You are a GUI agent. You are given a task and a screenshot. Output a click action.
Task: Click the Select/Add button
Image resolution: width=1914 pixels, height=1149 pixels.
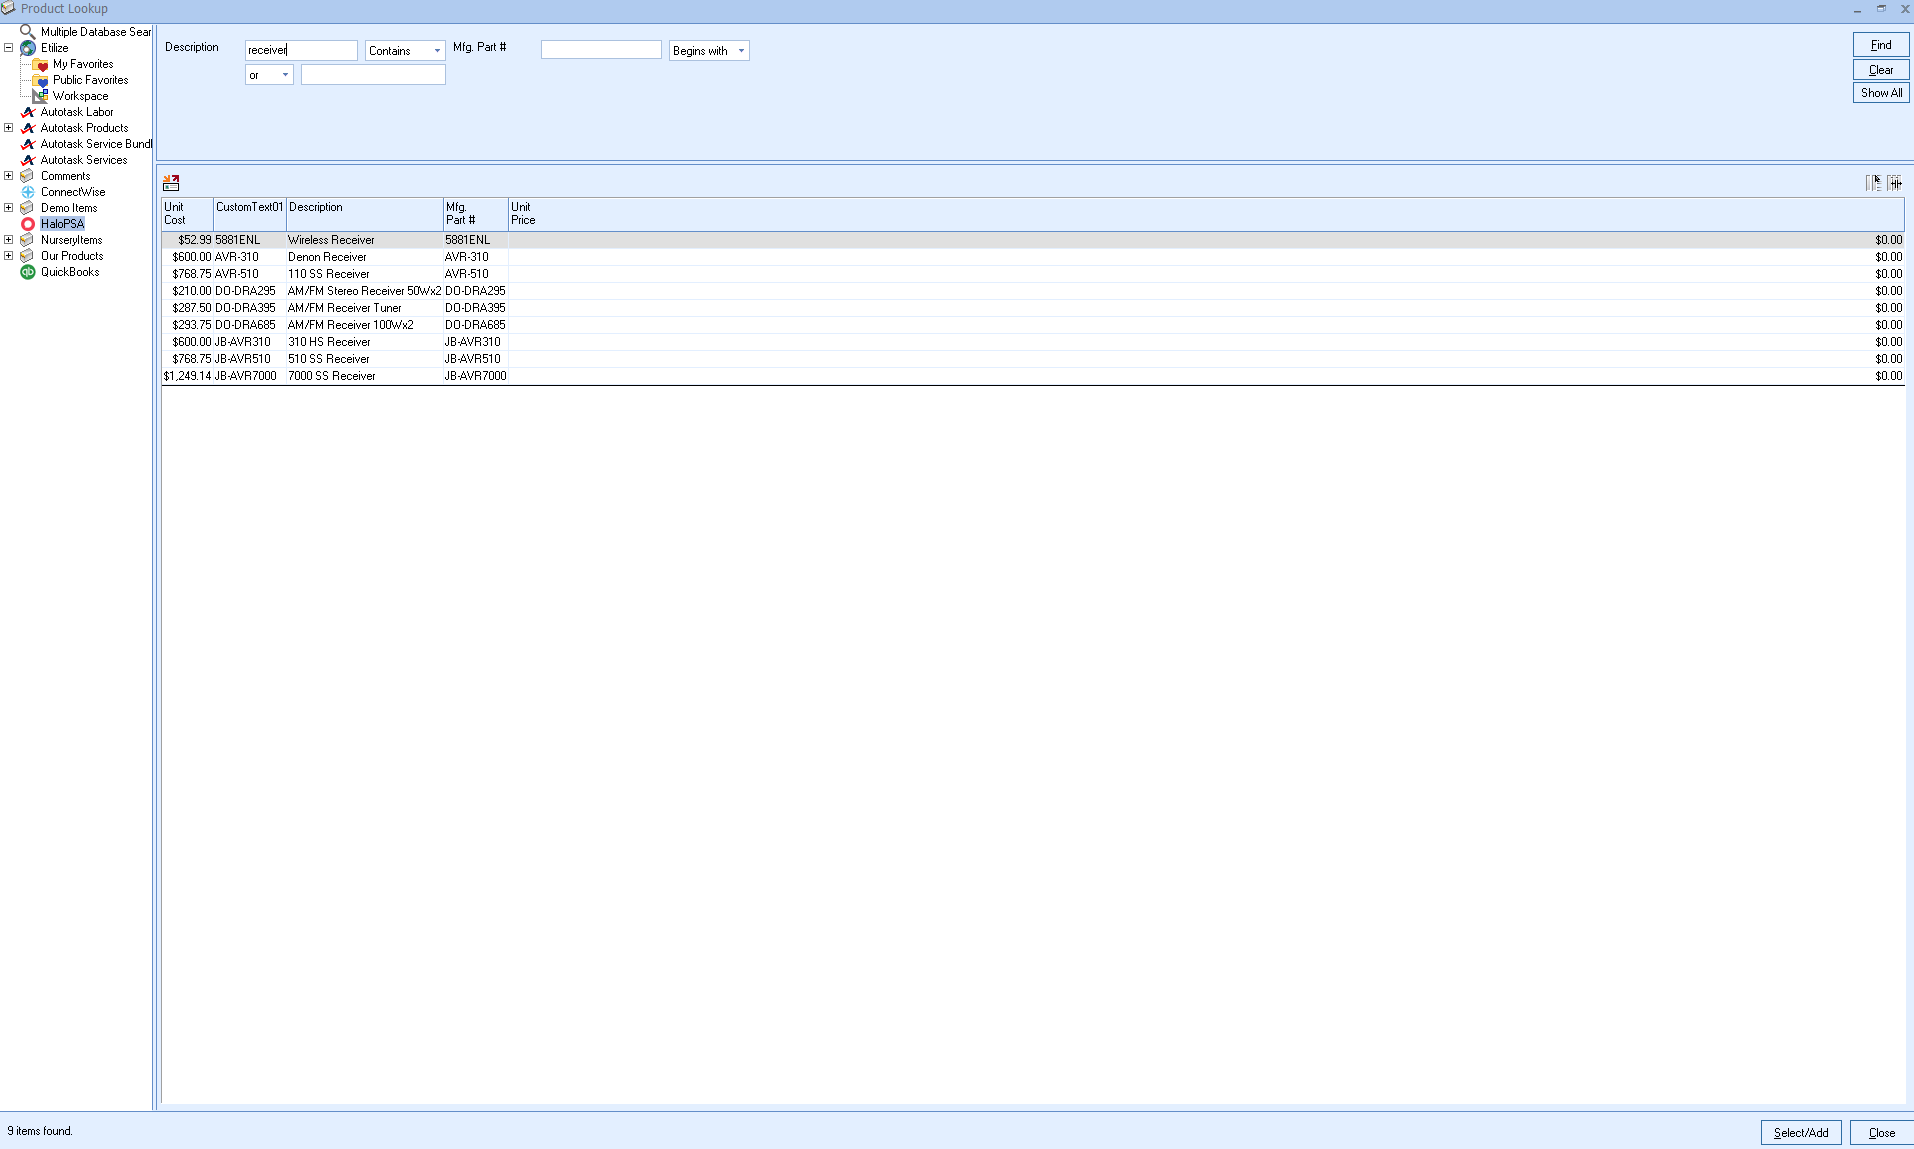(x=1800, y=1132)
